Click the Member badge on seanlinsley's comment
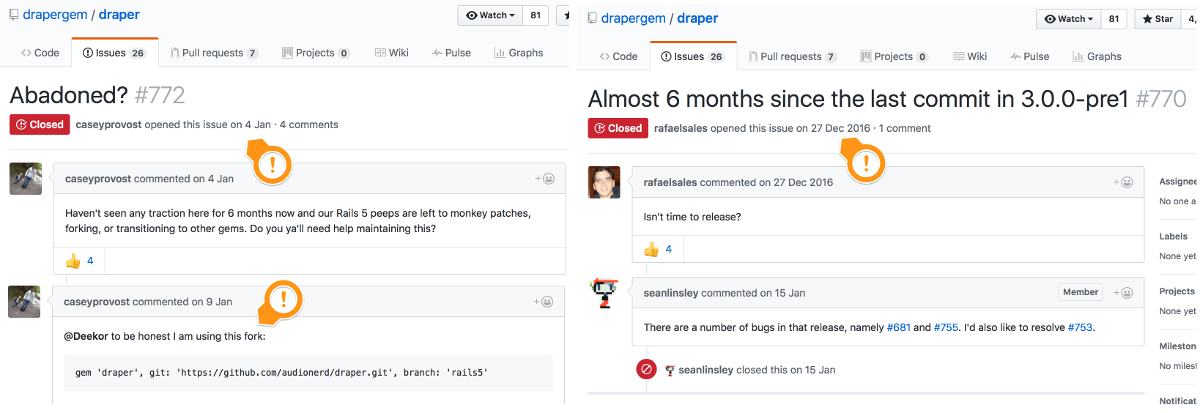The width and height of the screenshot is (1200, 413). 1080,292
